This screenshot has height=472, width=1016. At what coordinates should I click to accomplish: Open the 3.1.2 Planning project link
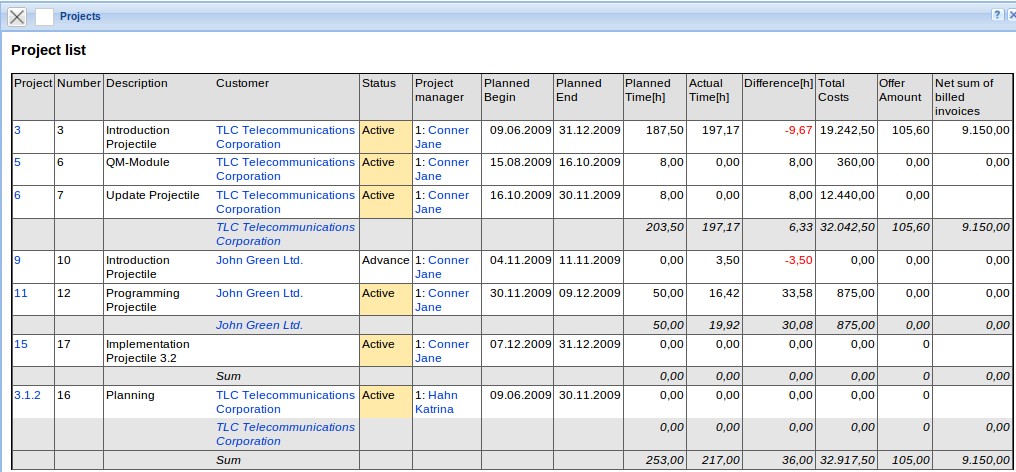pyautogui.click(x=27, y=395)
